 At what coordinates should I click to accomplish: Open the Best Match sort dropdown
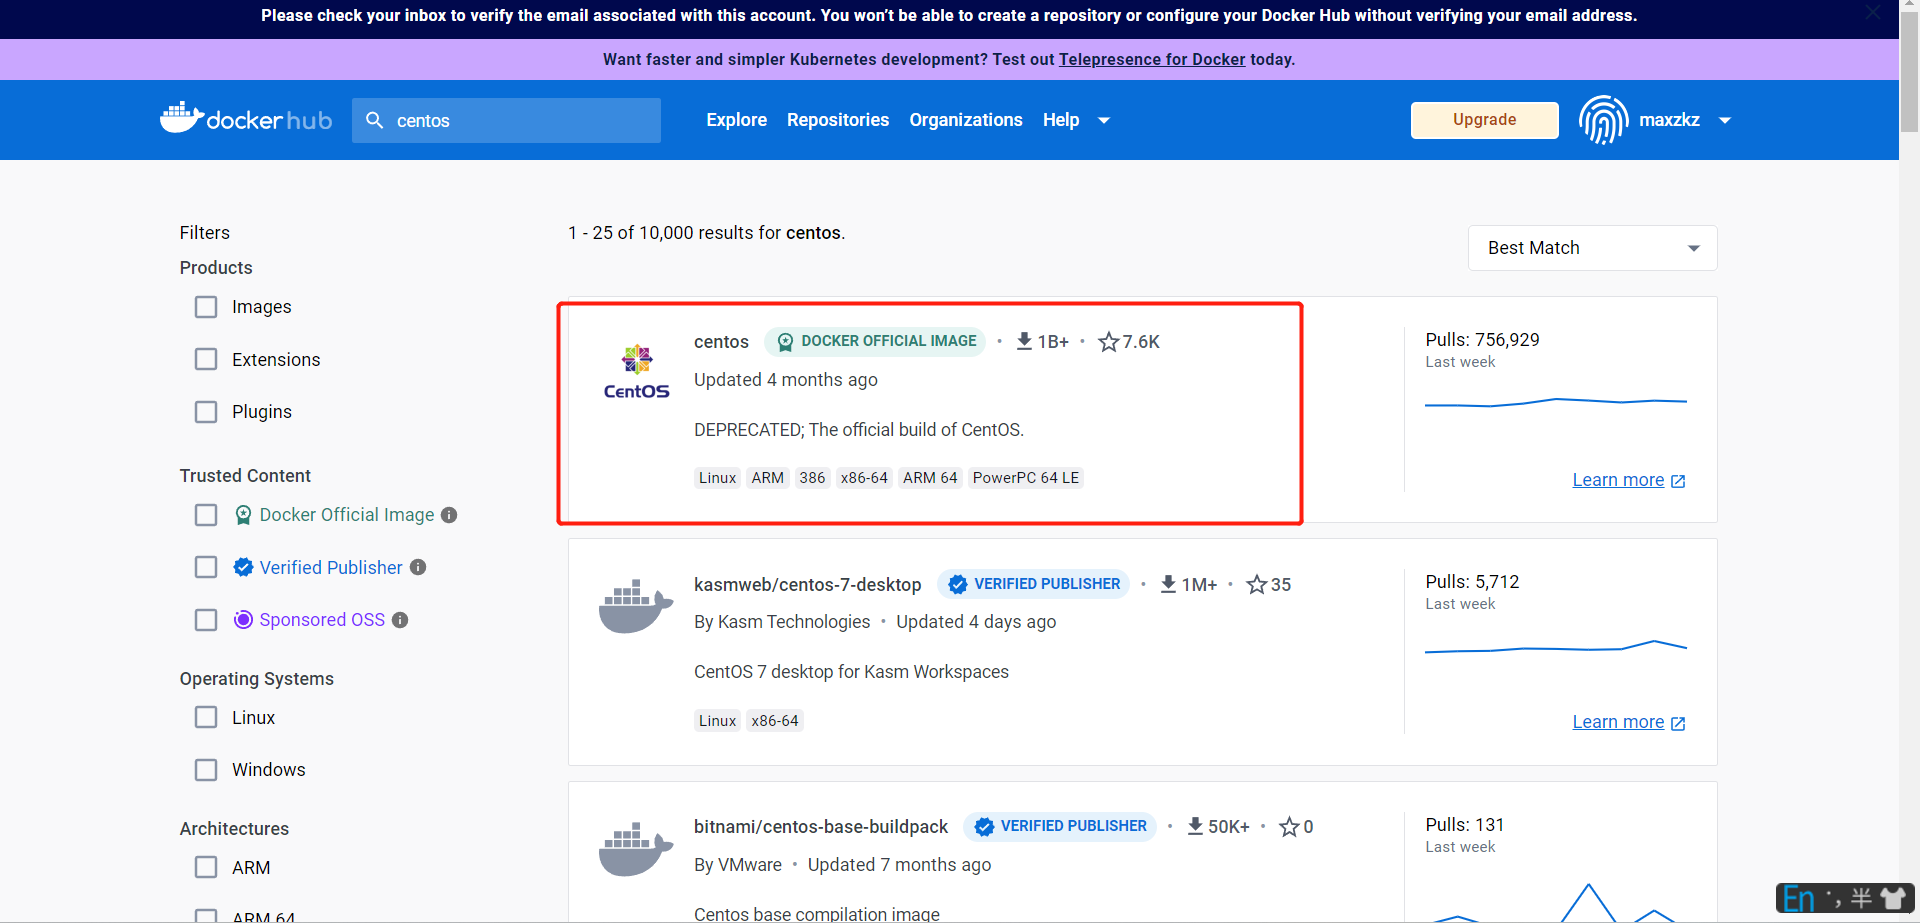pos(1592,248)
